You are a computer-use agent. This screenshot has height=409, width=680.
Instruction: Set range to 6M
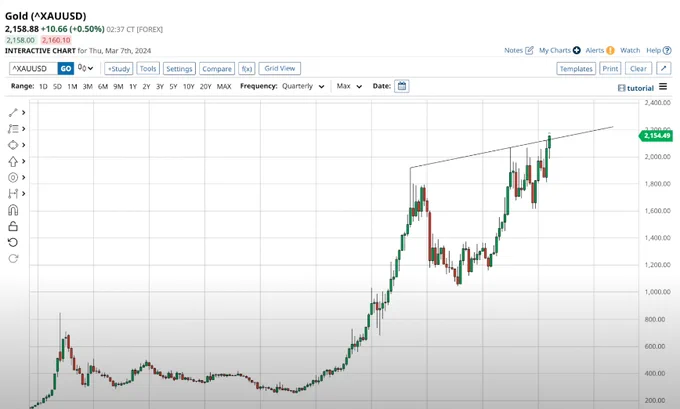coord(103,86)
